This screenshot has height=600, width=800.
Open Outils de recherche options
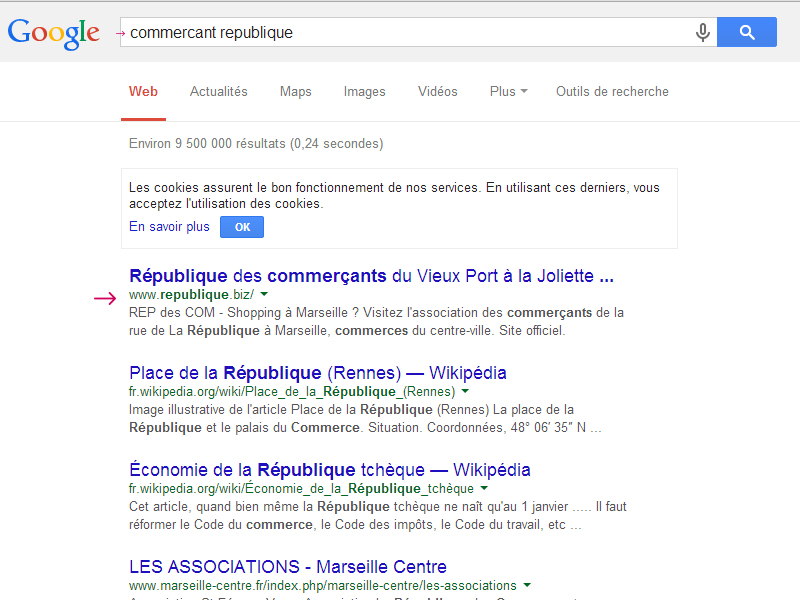pyautogui.click(x=612, y=91)
